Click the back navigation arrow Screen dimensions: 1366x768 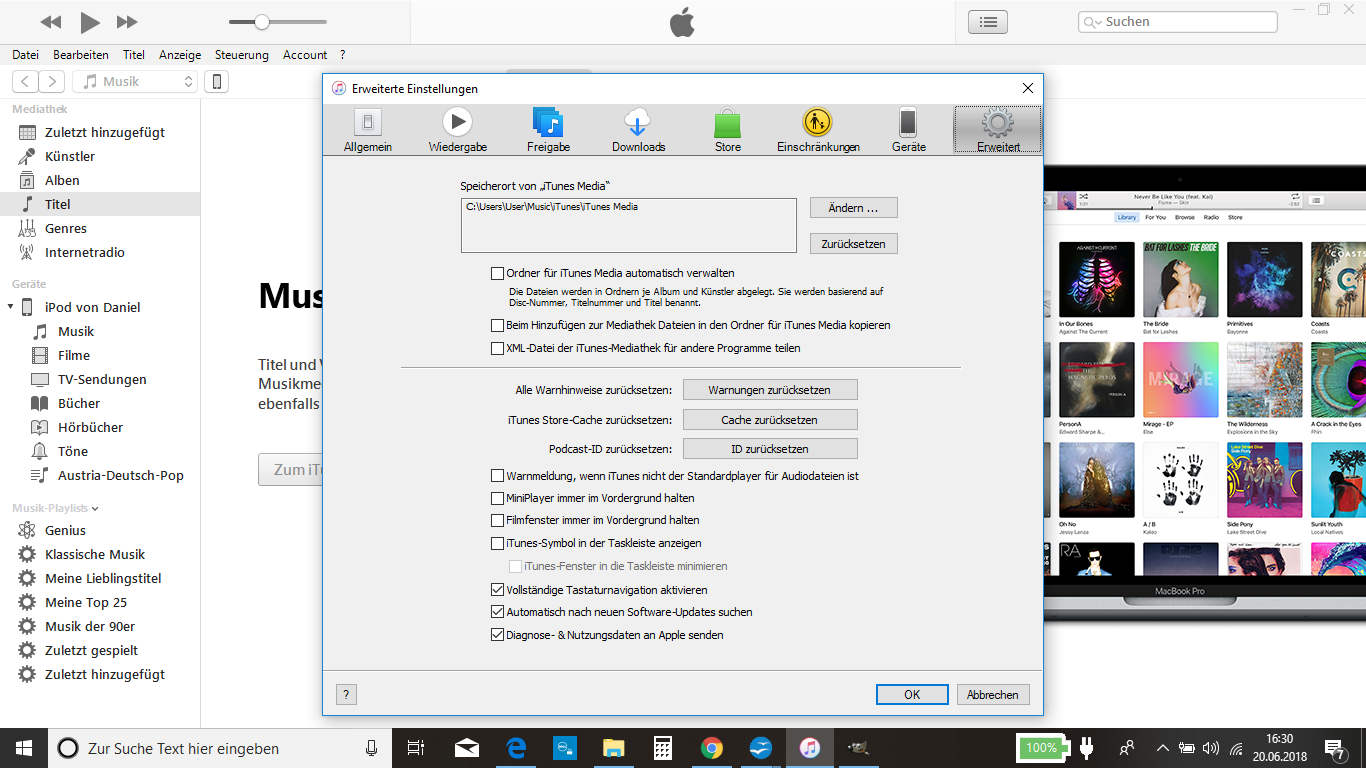pos(26,82)
